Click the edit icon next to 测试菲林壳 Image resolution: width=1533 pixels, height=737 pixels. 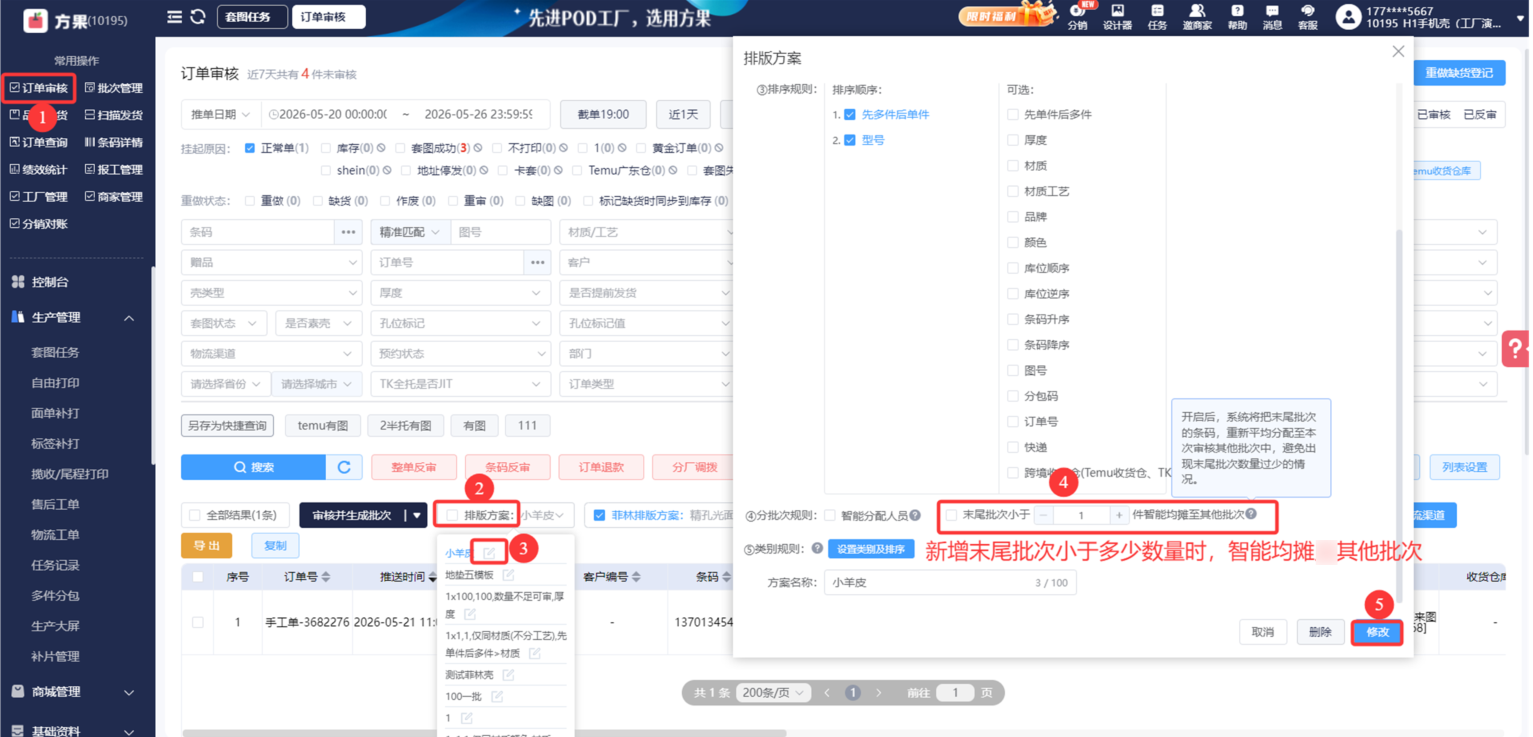(x=508, y=675)
